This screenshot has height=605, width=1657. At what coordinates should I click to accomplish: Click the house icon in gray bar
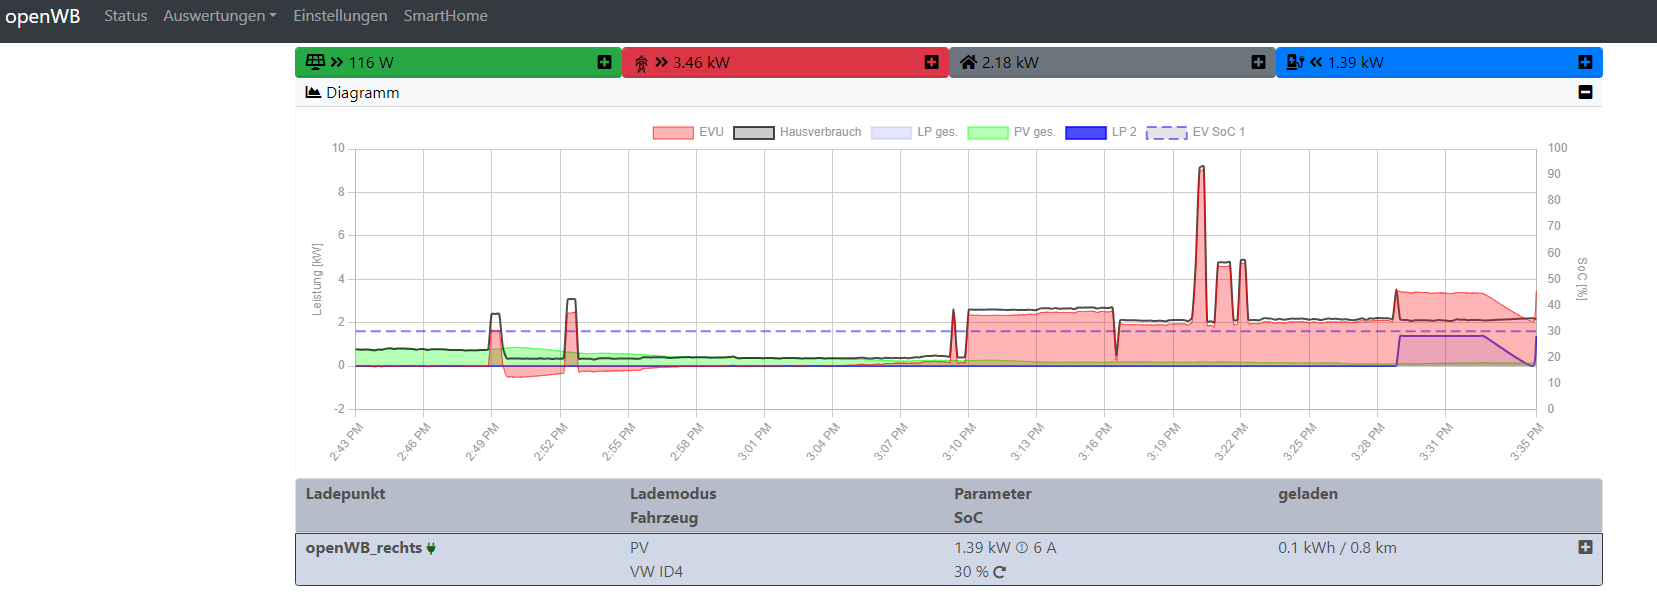coord(968,62)
